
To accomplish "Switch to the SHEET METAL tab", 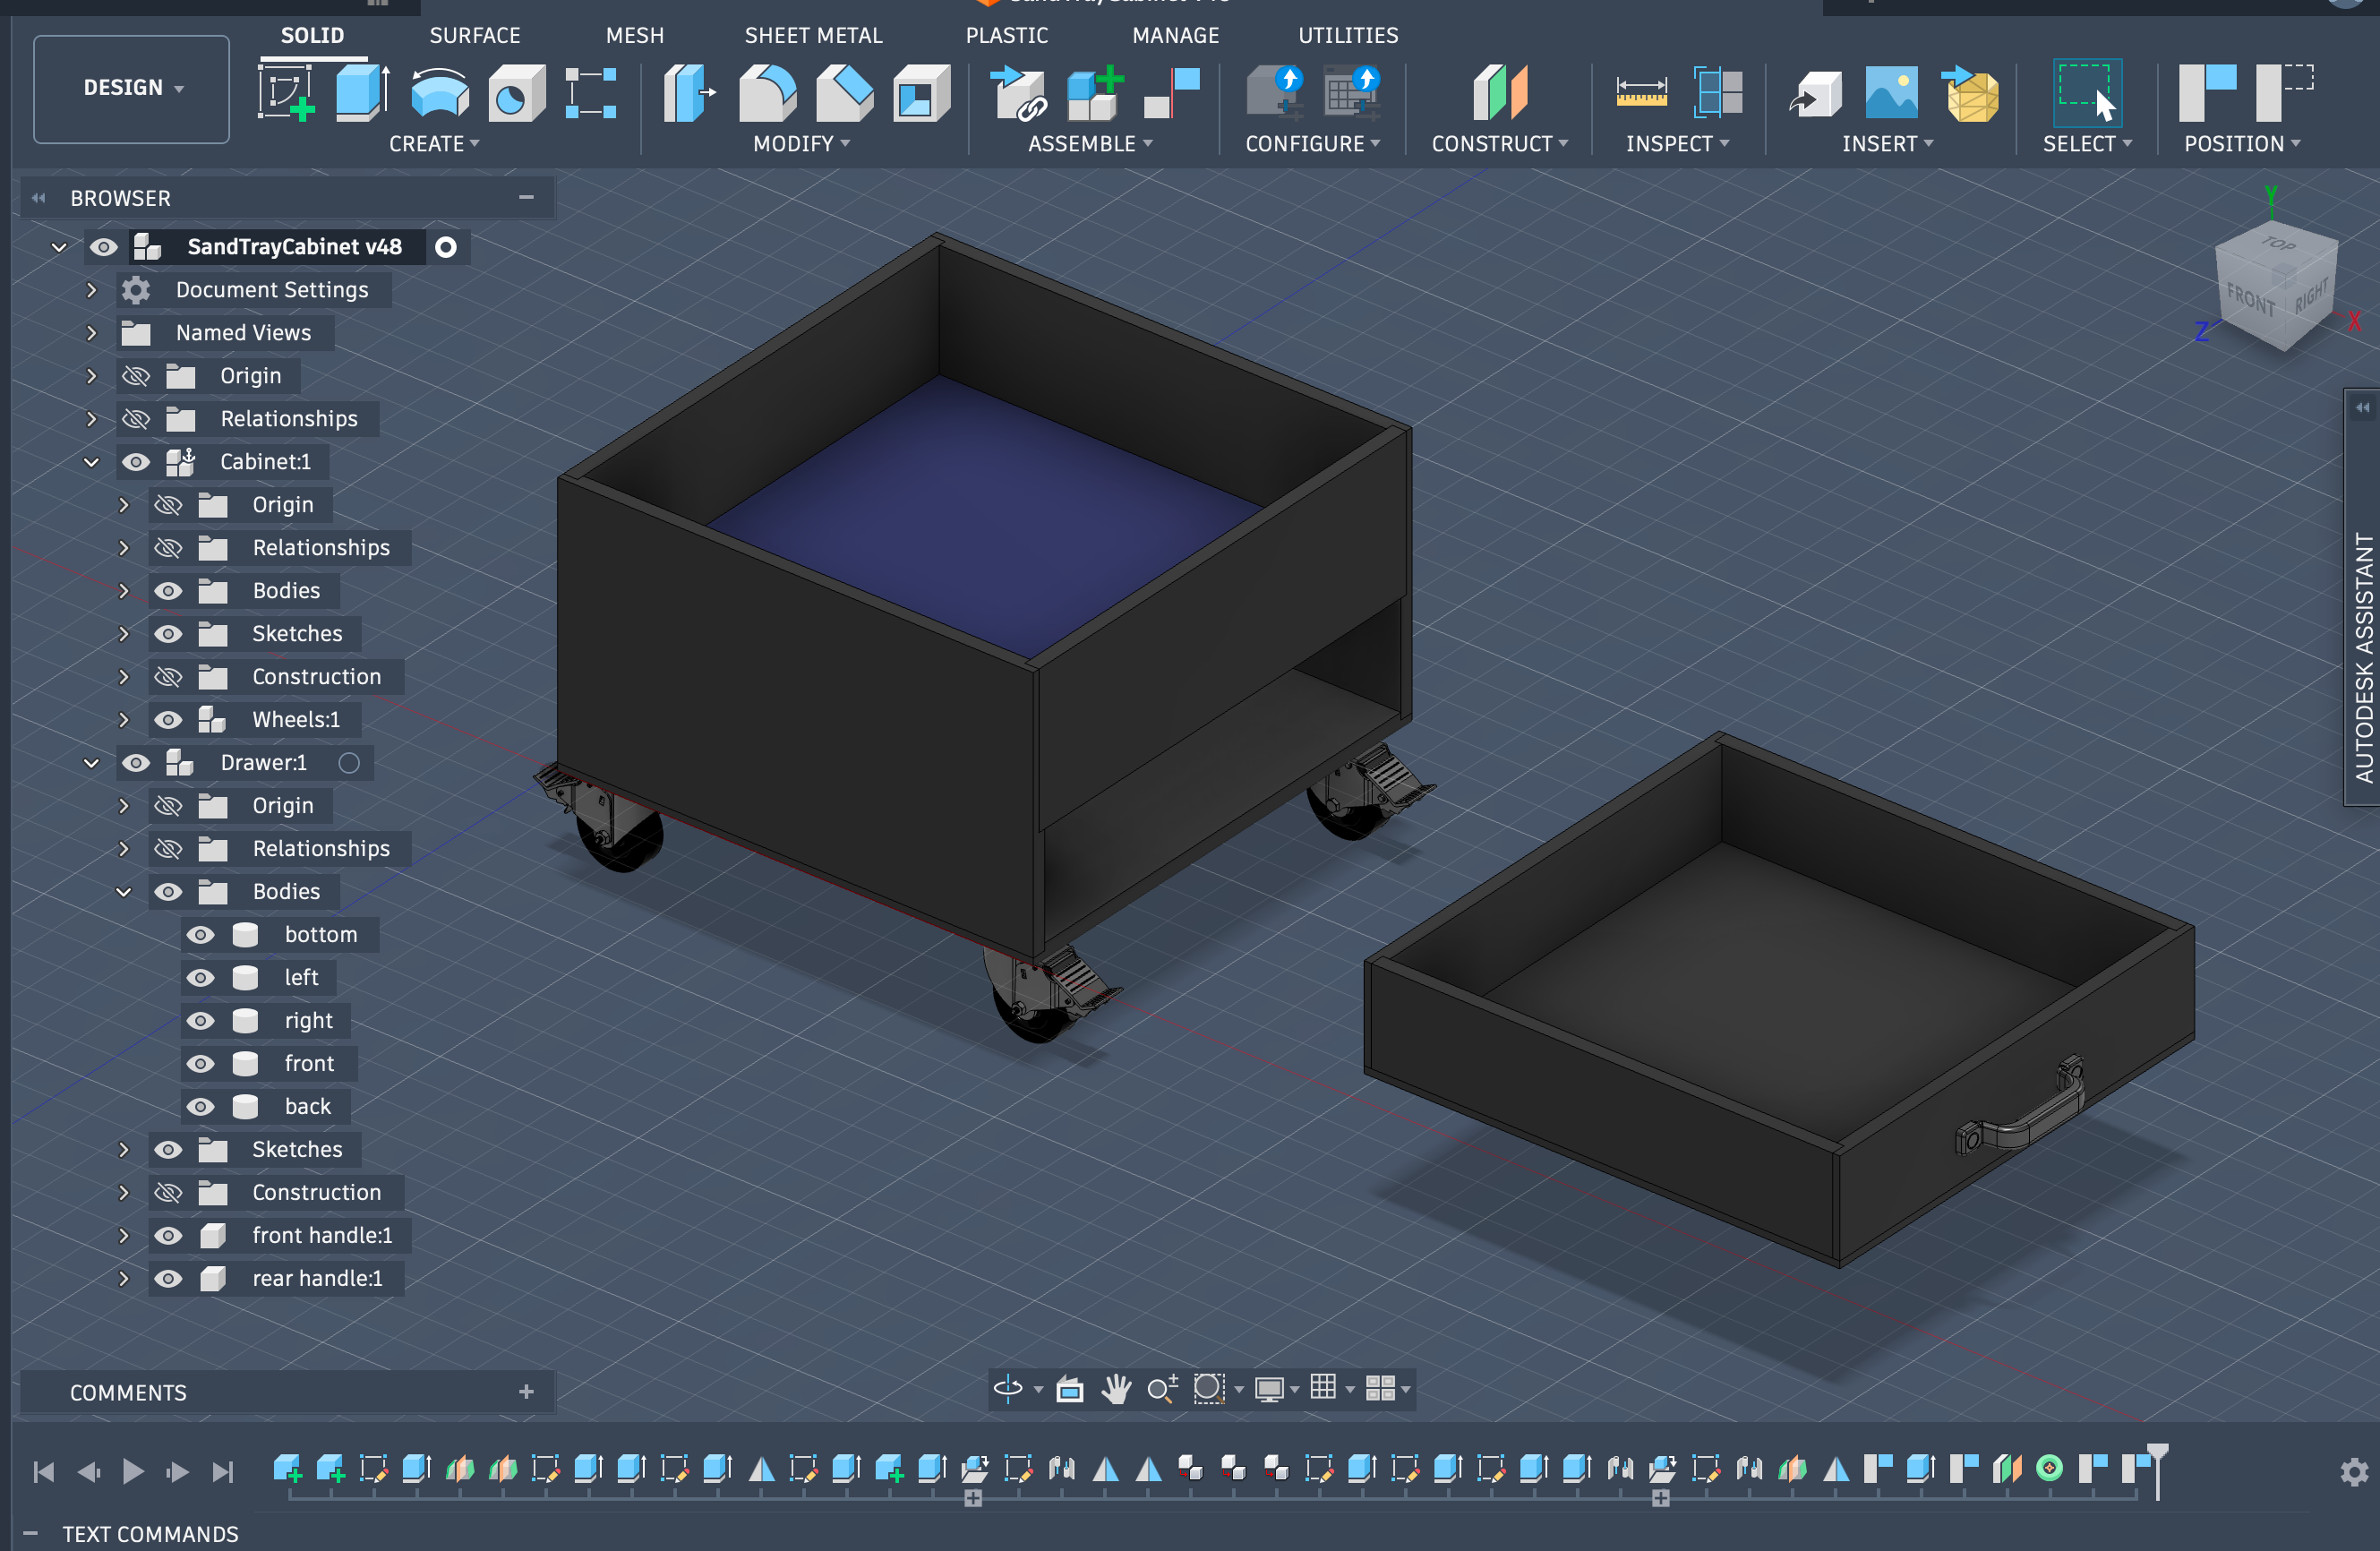I will pyautogui.click(x=813, y=35).
